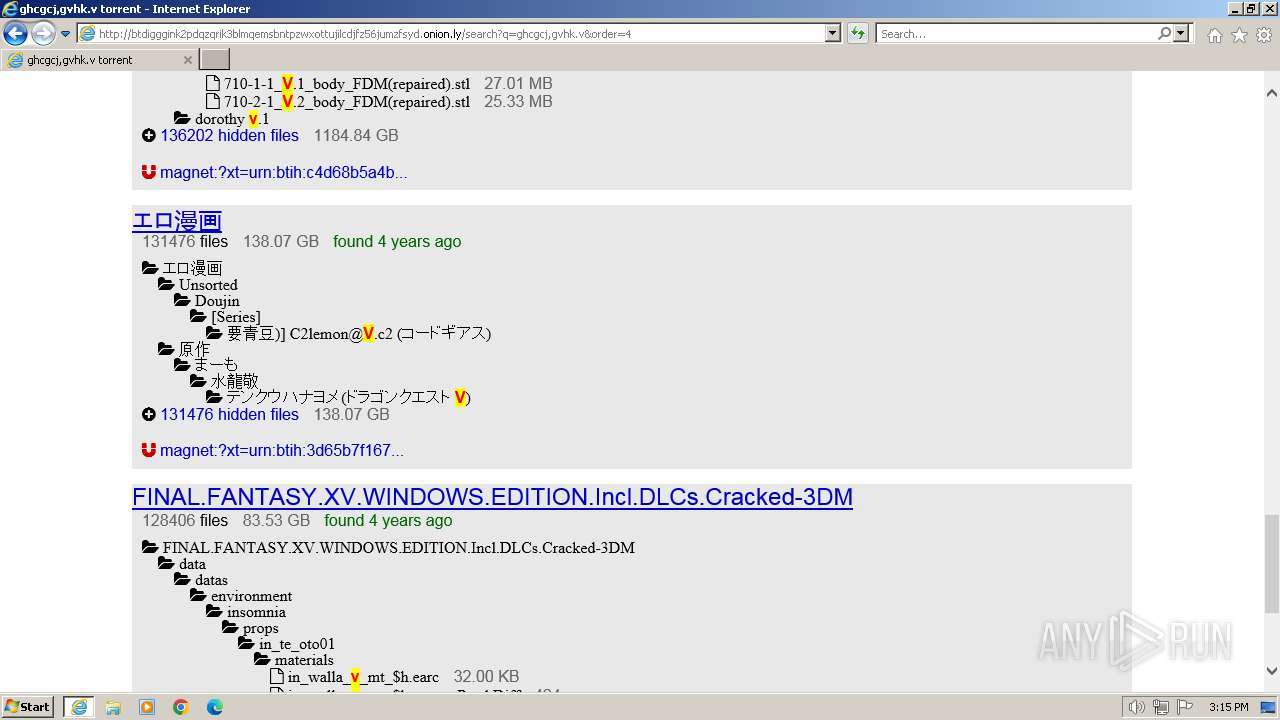The width and height of the screenshot is (1280, 720).
Task: Click the insomnia folder icon
Action: [214, 611]
